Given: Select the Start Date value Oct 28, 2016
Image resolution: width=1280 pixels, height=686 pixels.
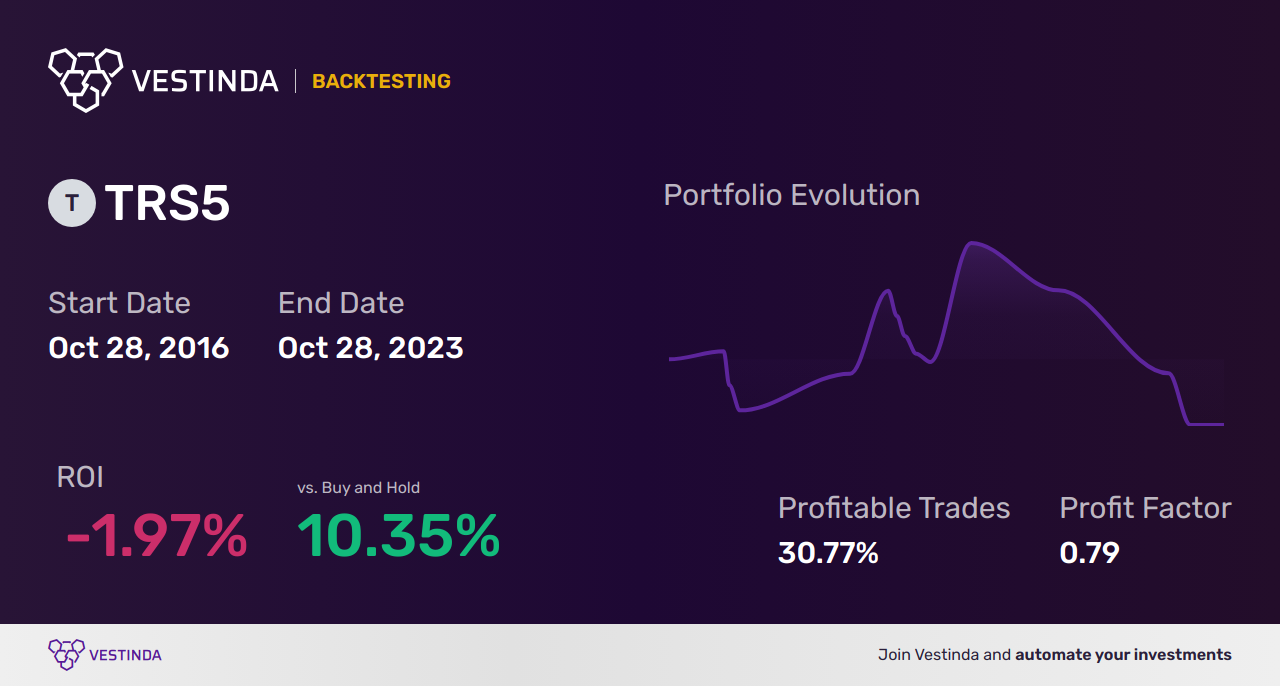Looking at the screenshot, I should 139,348.
